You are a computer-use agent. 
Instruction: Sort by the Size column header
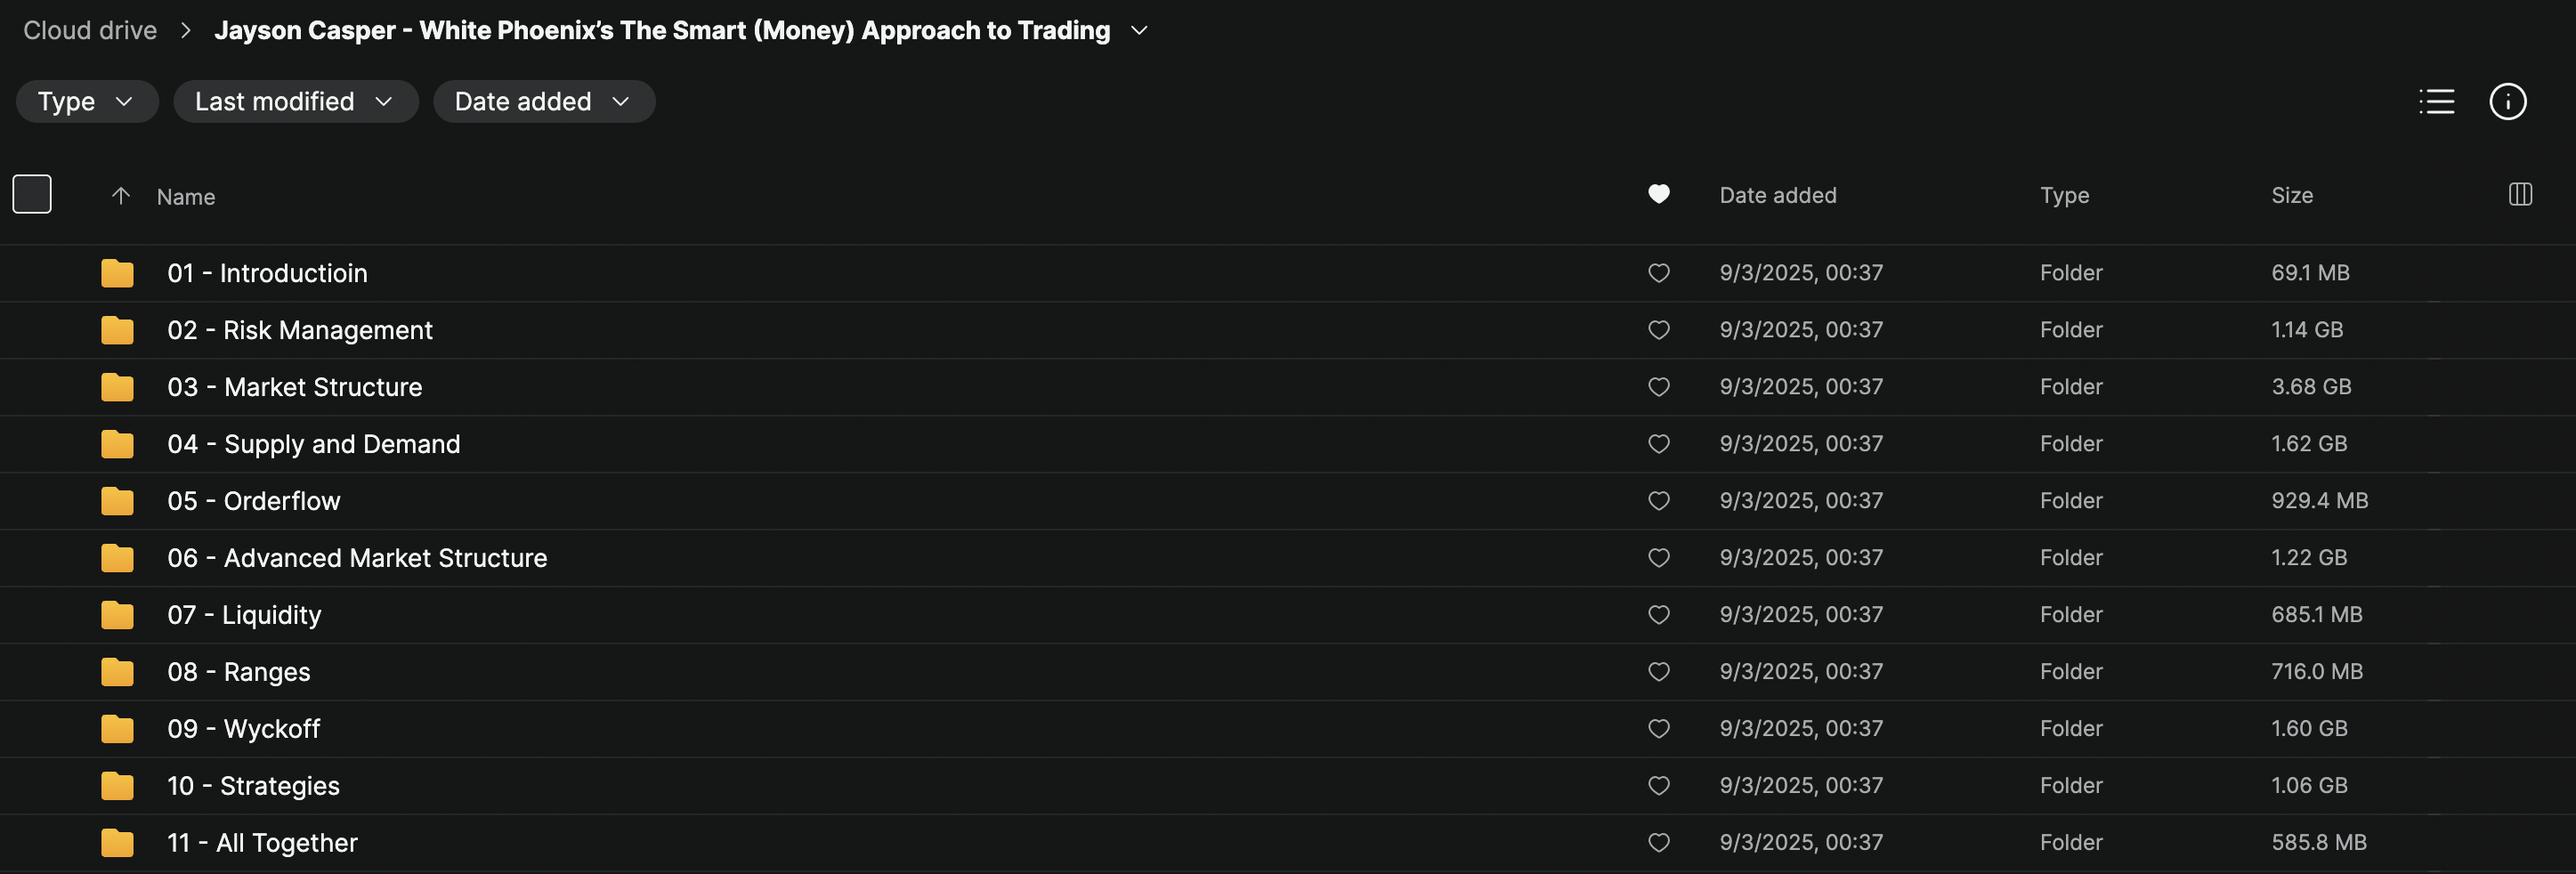2291,195
